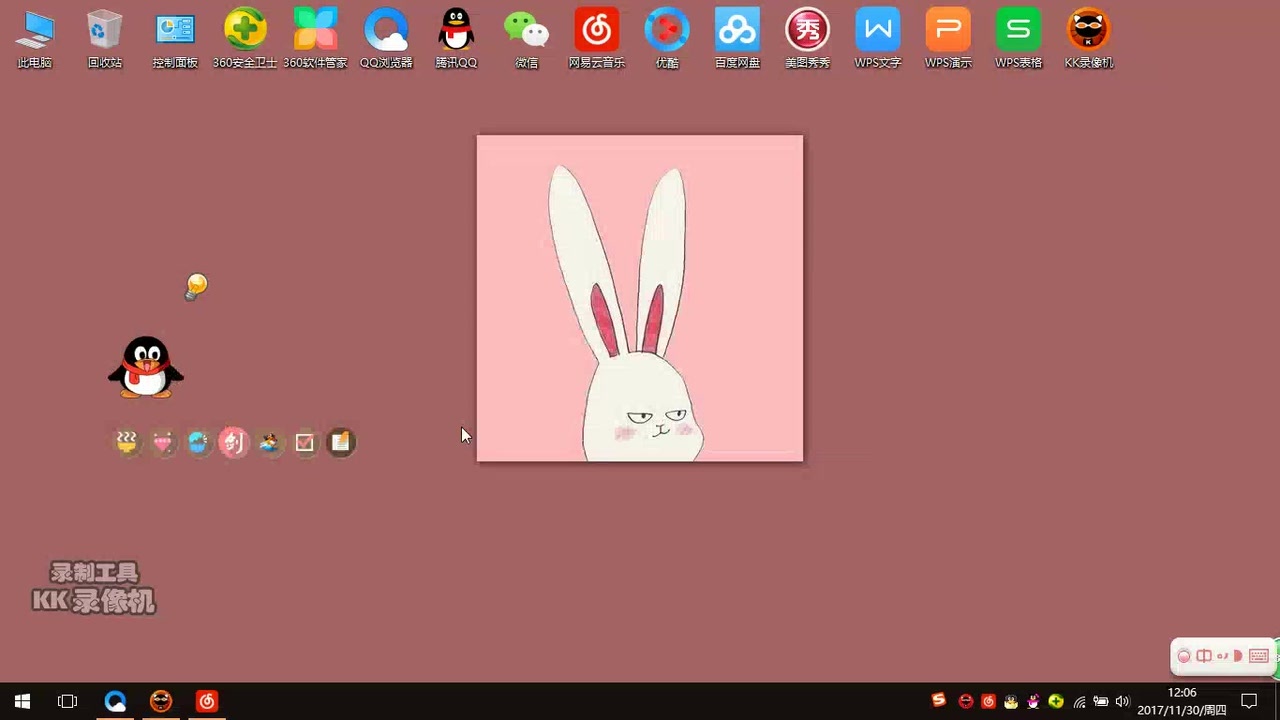1280x720 pixels.
Task: Open the IME soft keyboard icon
Action: click(x=1259, y=656)
